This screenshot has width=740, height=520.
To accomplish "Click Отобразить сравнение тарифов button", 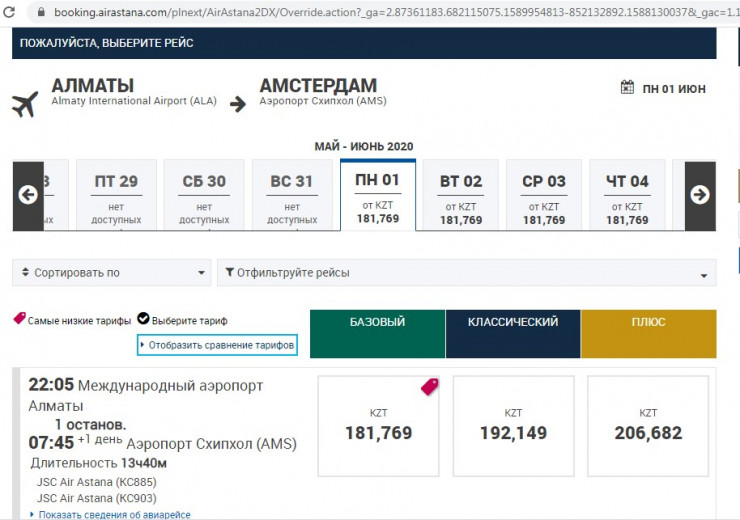I will pos(218,345).
